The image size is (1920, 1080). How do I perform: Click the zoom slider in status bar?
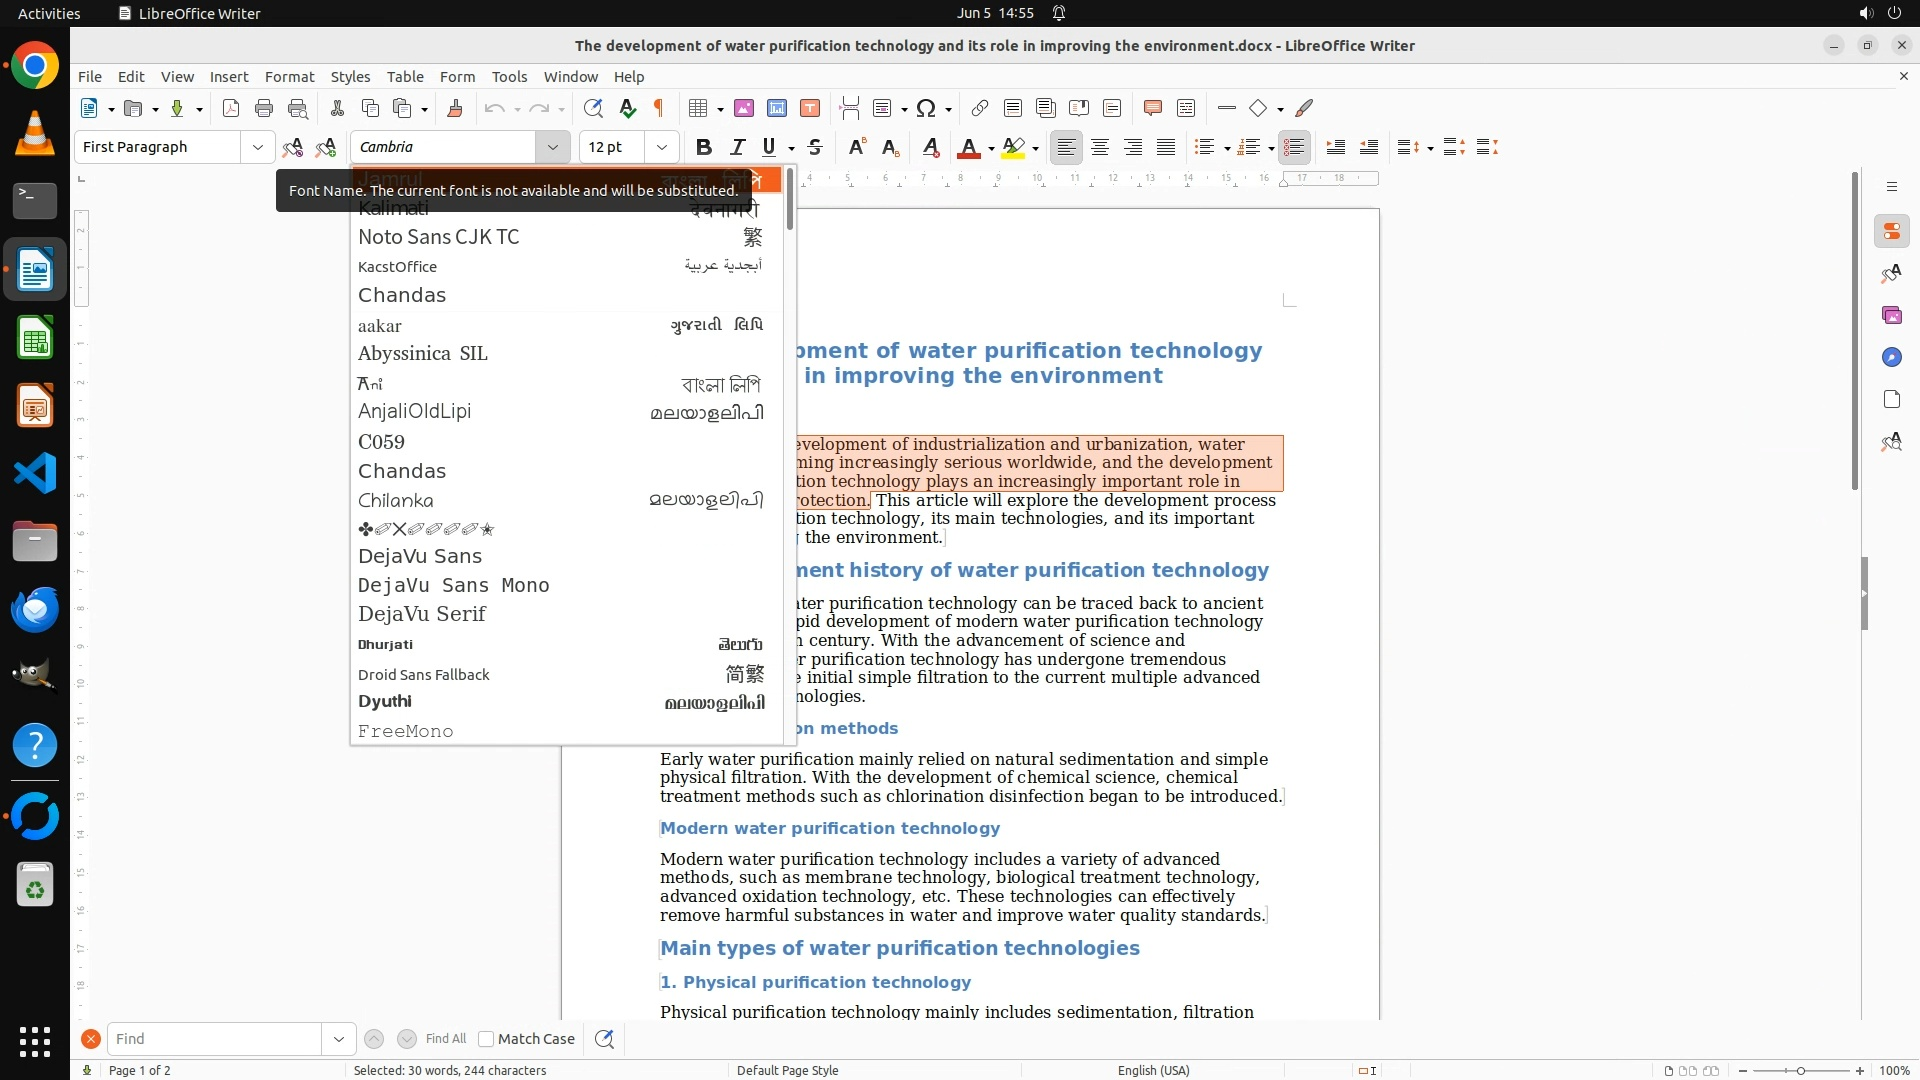1800,1070
